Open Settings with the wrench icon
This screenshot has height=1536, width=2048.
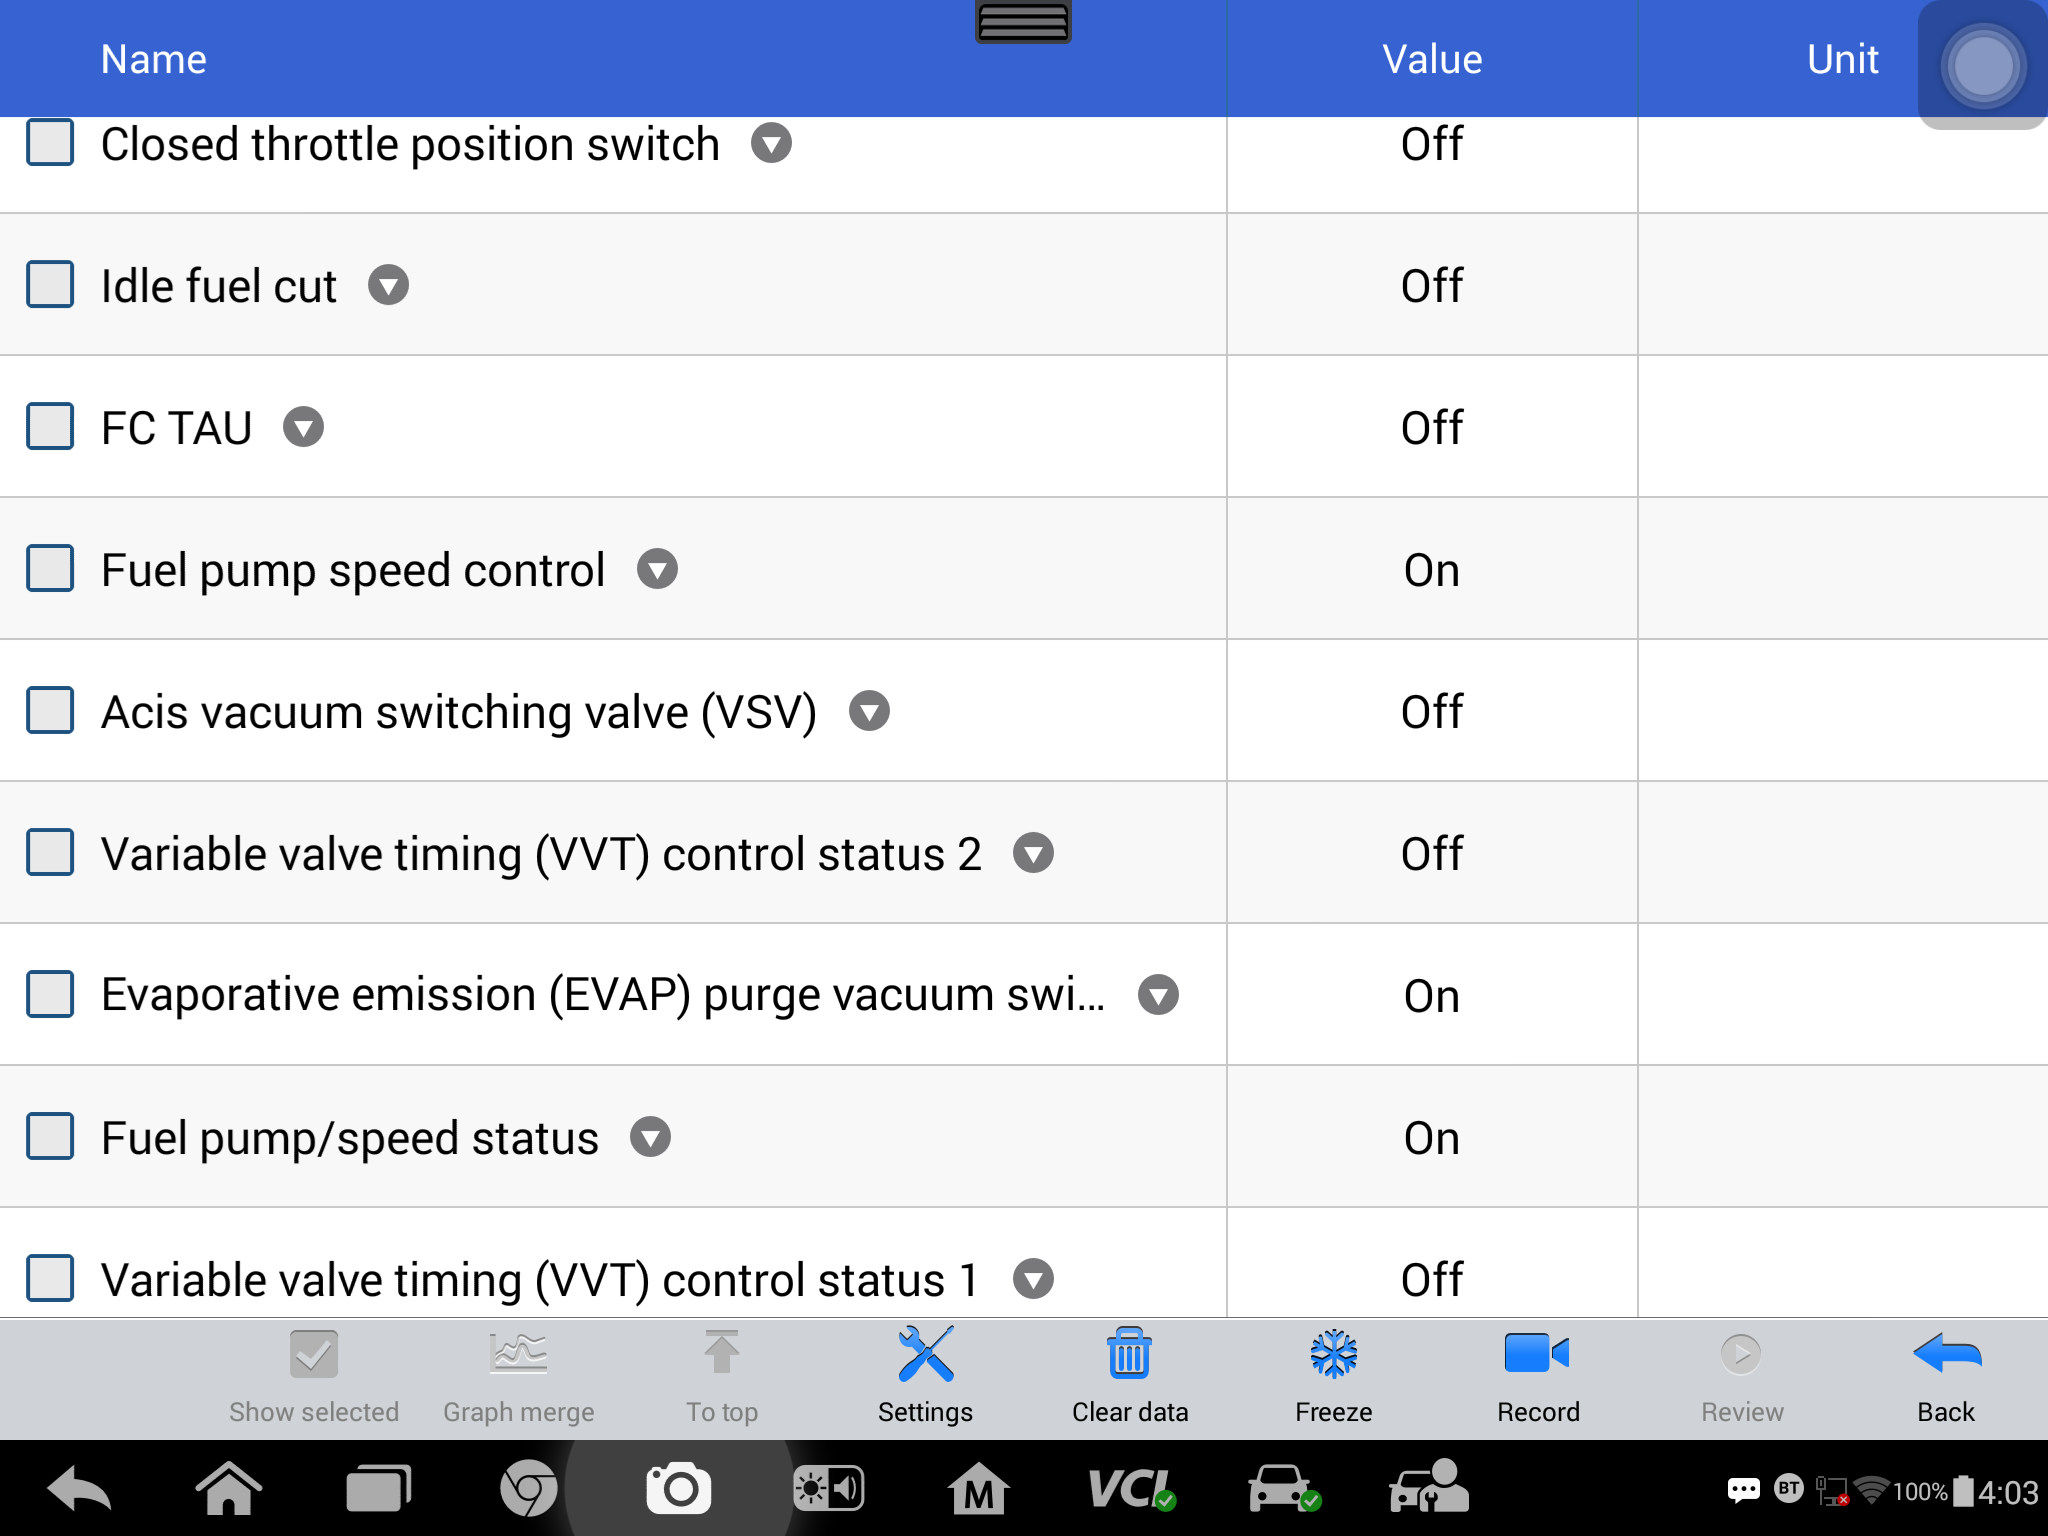pos(925,1376)
